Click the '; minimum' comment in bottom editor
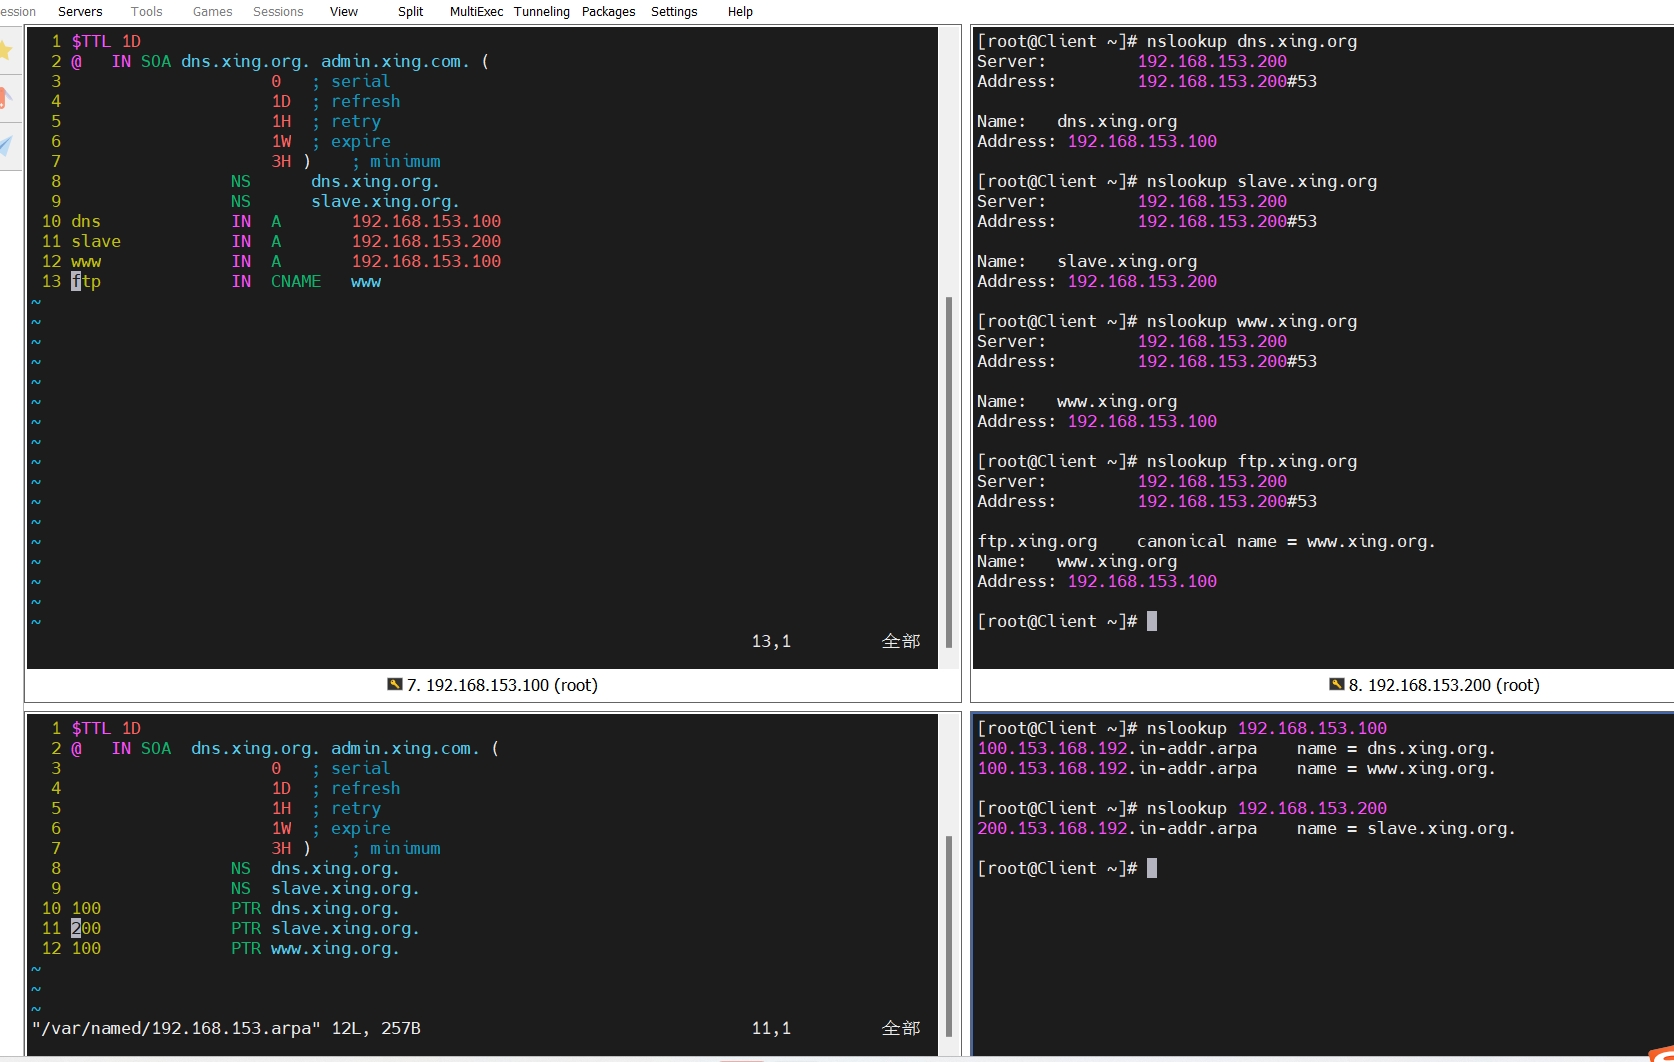1674x1062 pixels. [x=395, y=848]
